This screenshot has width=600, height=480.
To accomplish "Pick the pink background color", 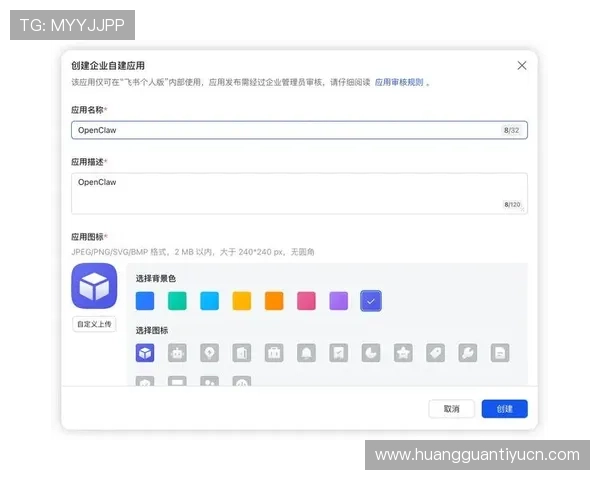I will tap(307, 301).
